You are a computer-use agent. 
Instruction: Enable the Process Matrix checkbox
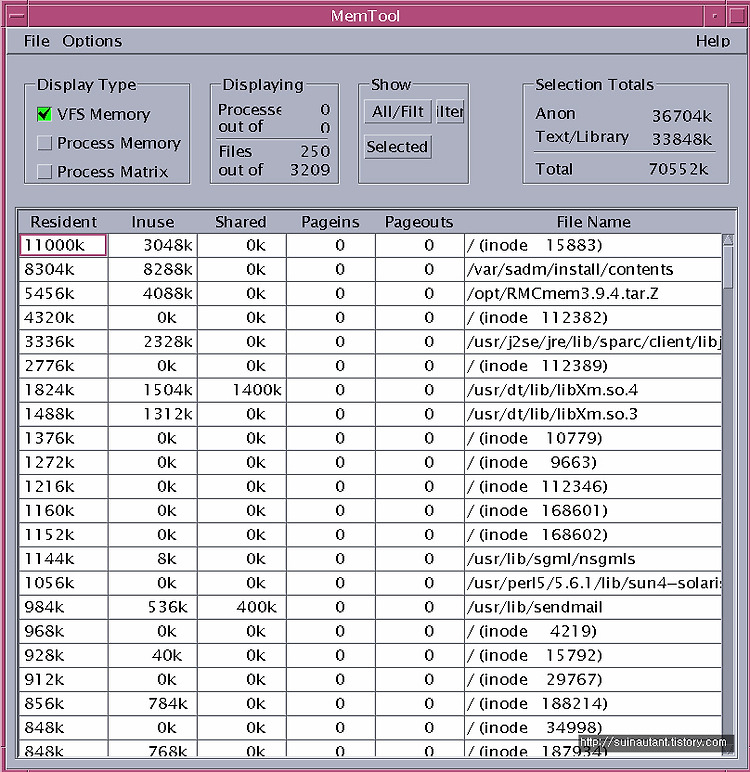pyautogui.click(x=44, y=171)
